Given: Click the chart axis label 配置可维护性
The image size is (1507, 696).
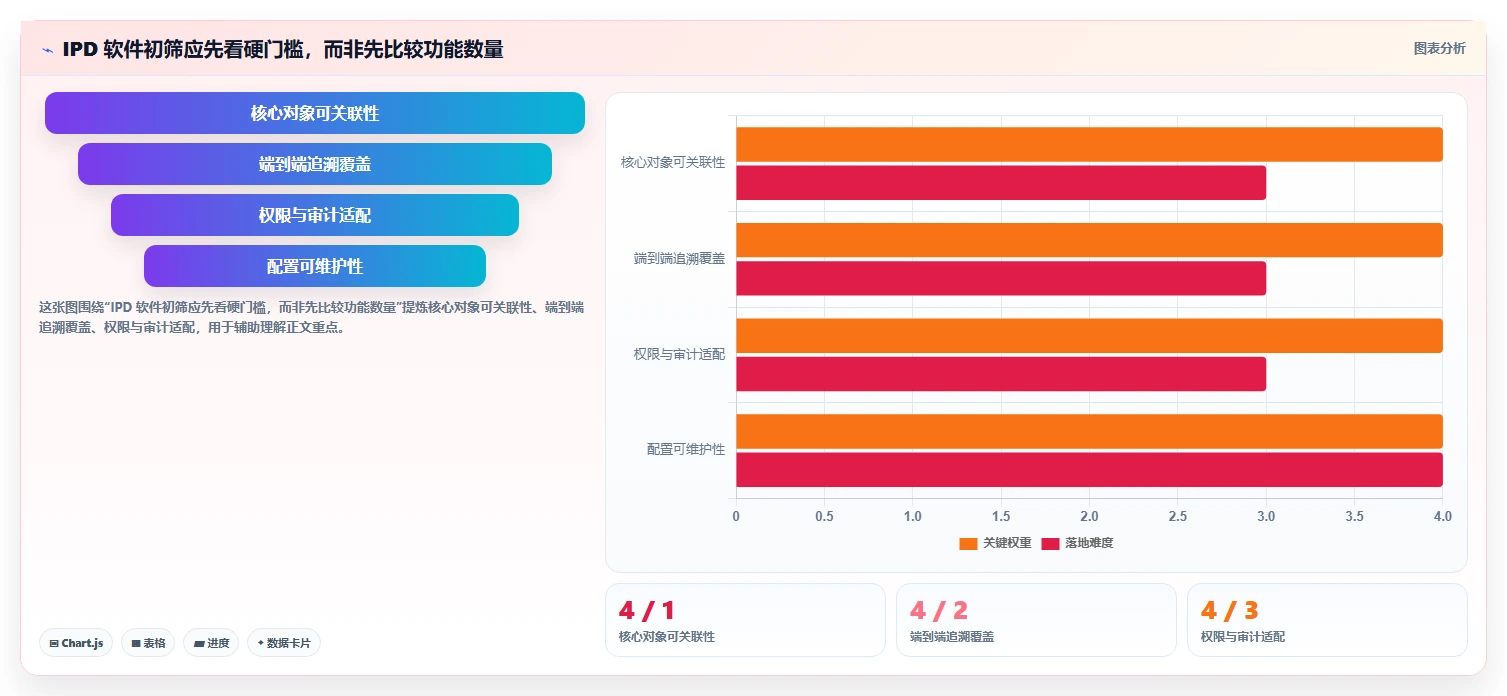Looking at the screenshot, I should pos(685,450).
